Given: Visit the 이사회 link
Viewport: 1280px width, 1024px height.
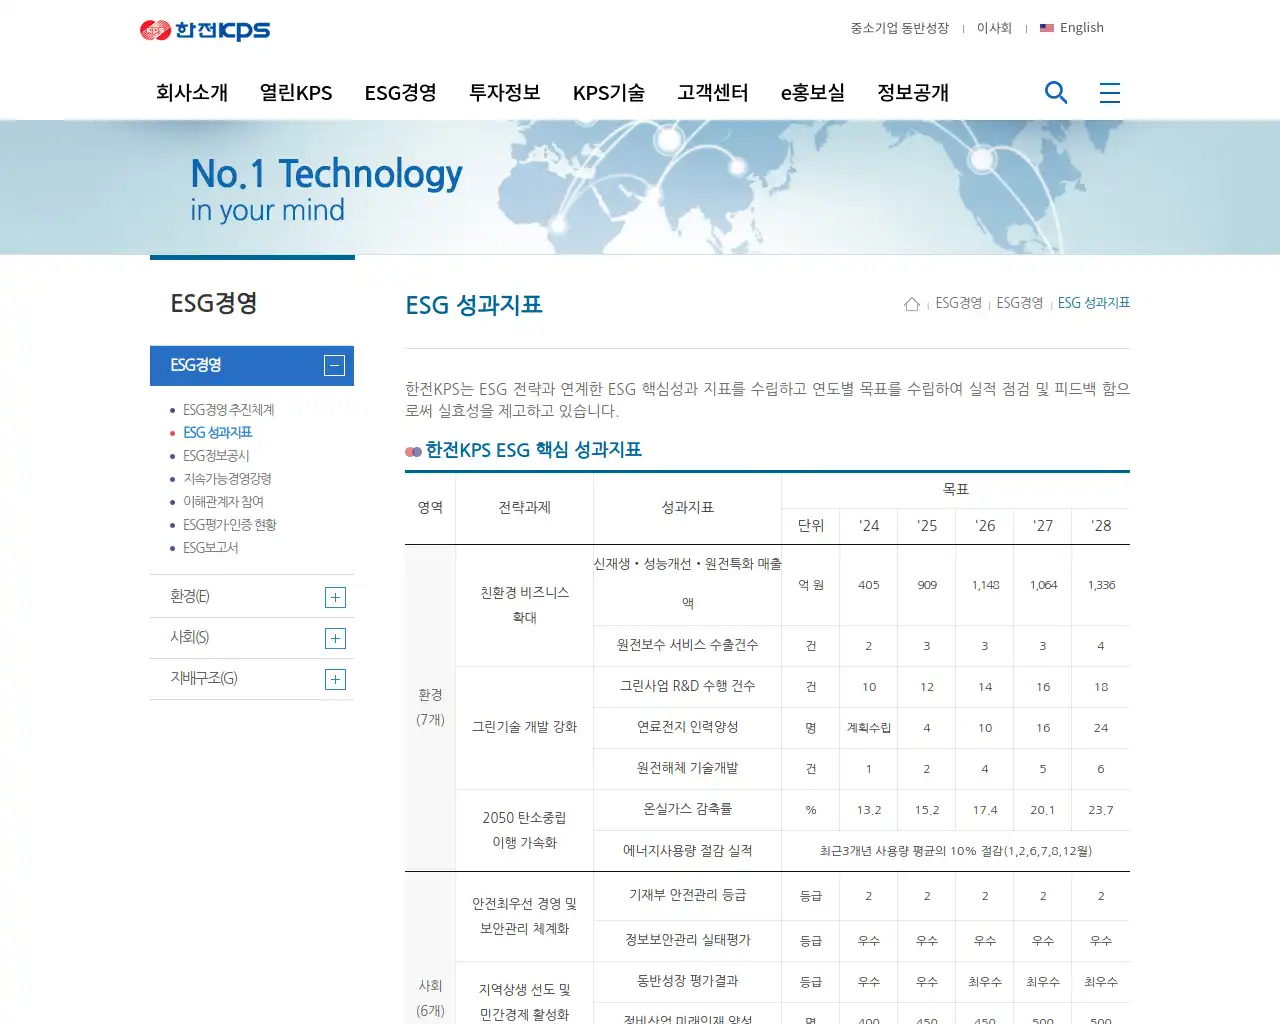Looking at the screenshot, I should [x=994, y=28].
